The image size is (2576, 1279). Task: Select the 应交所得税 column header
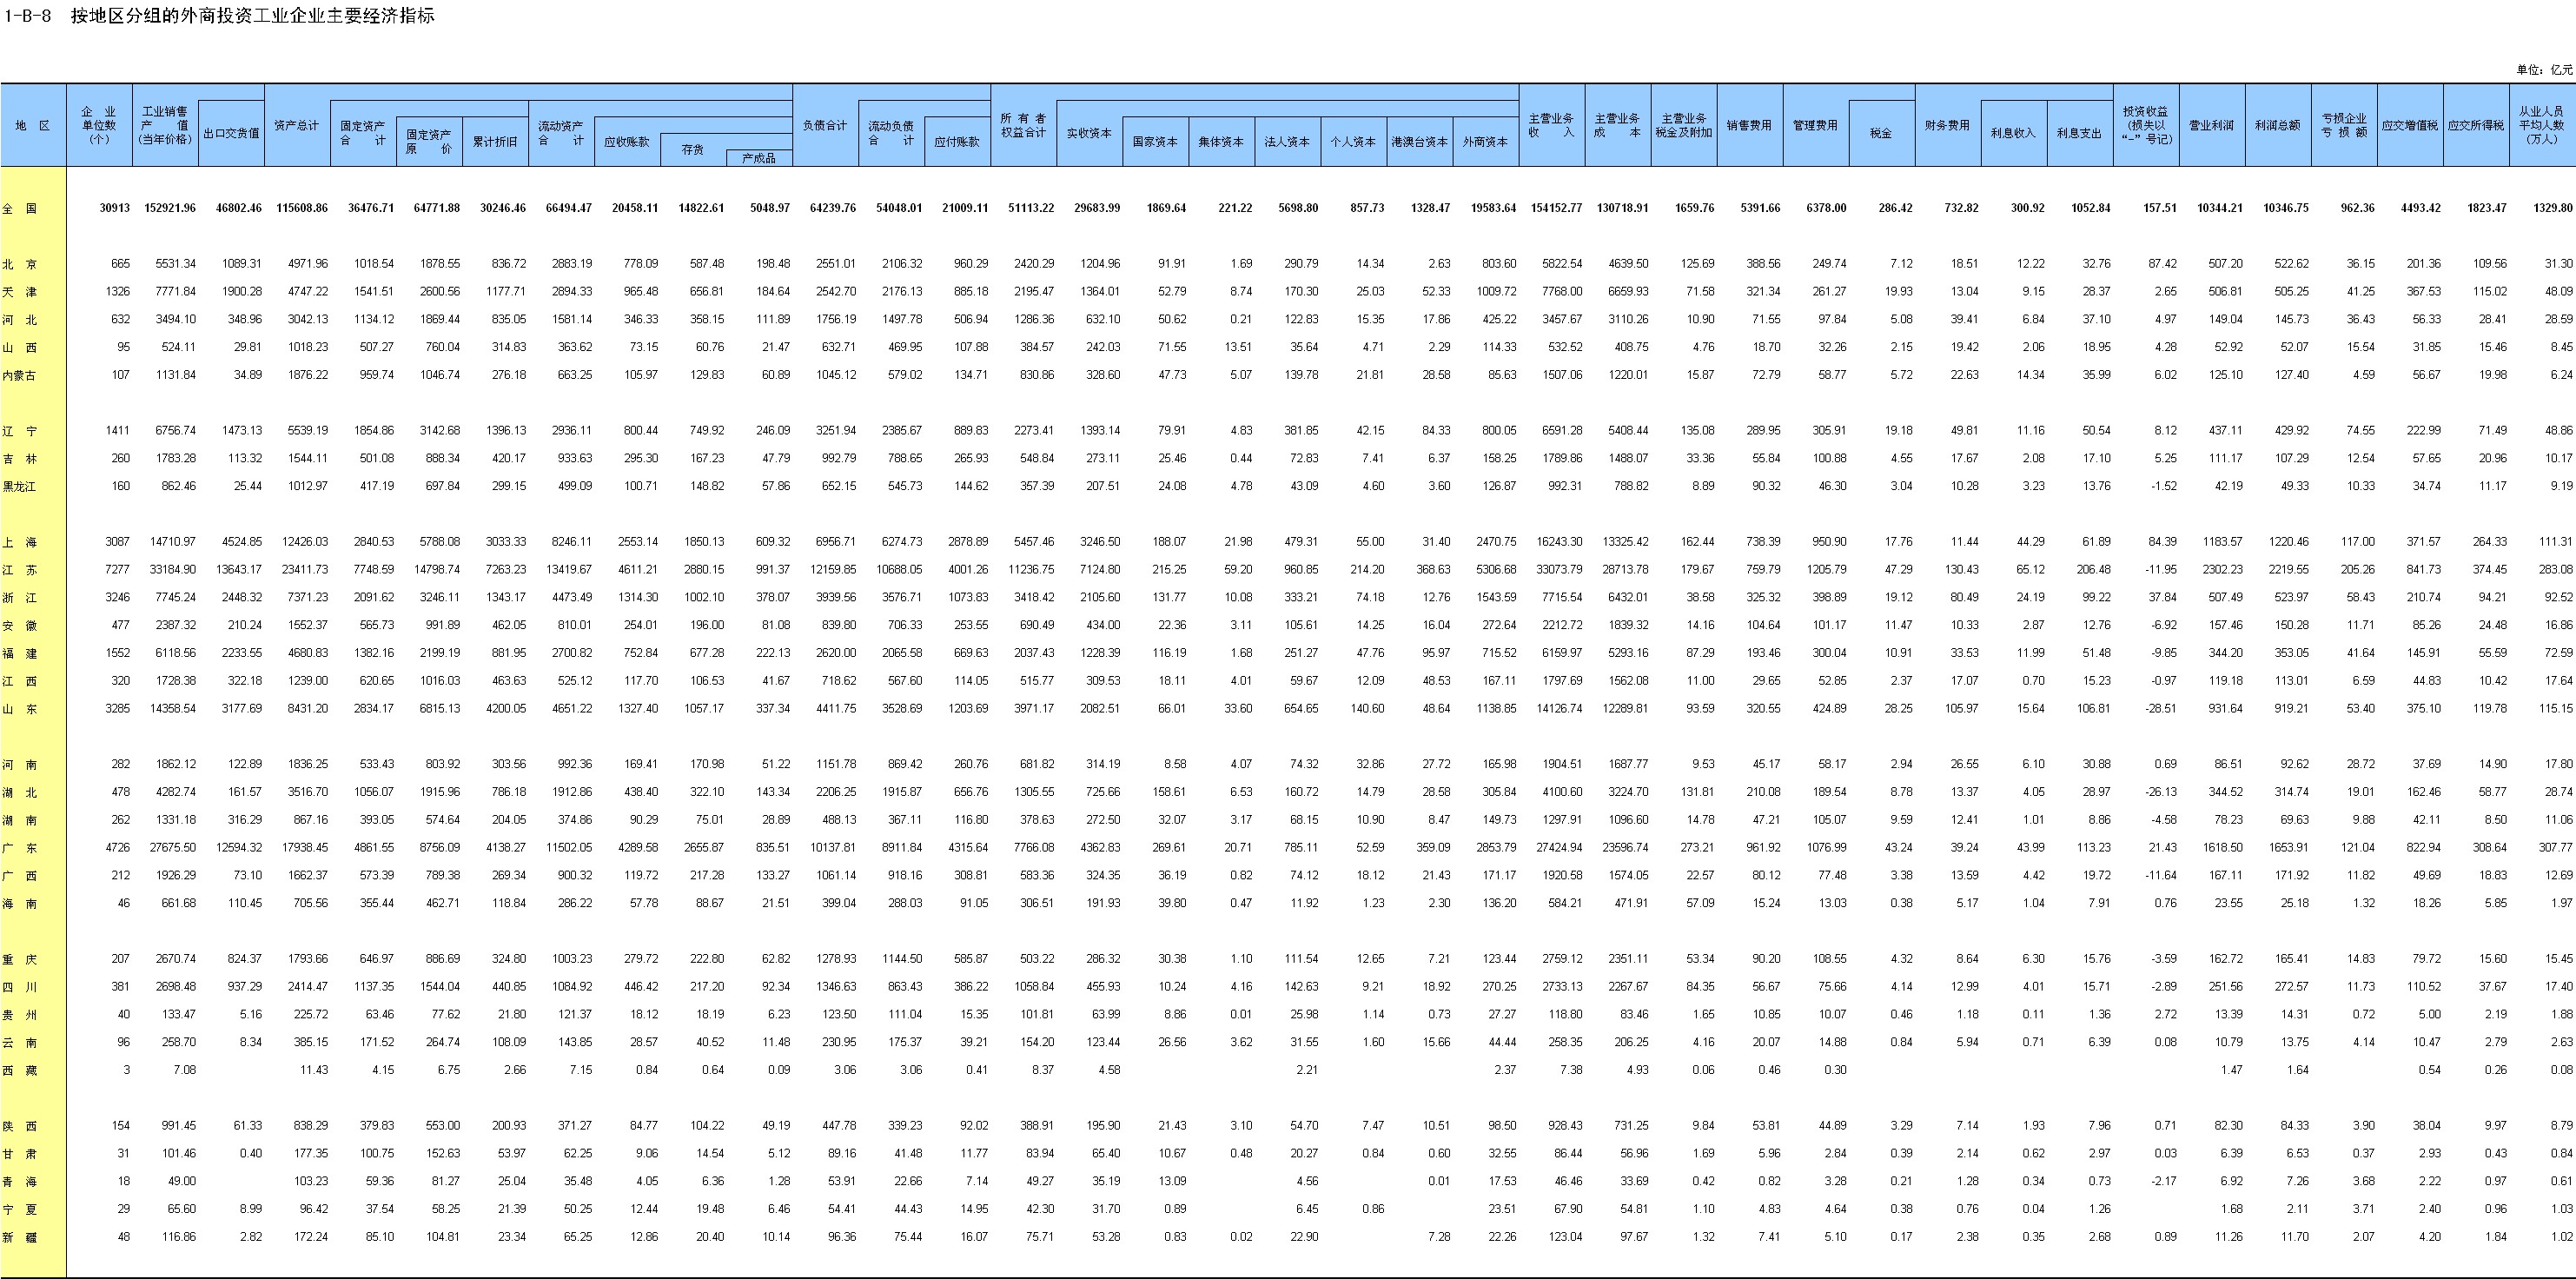pos(2476,125)
